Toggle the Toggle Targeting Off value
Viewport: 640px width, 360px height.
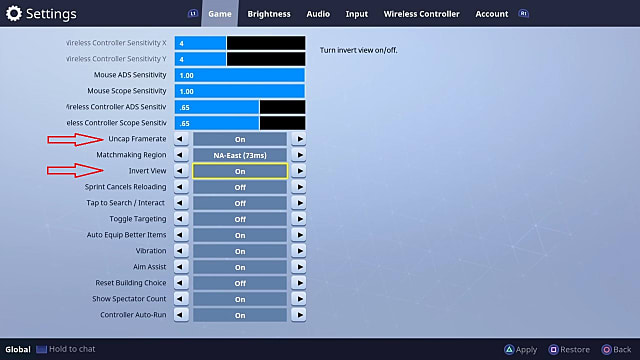240,219
